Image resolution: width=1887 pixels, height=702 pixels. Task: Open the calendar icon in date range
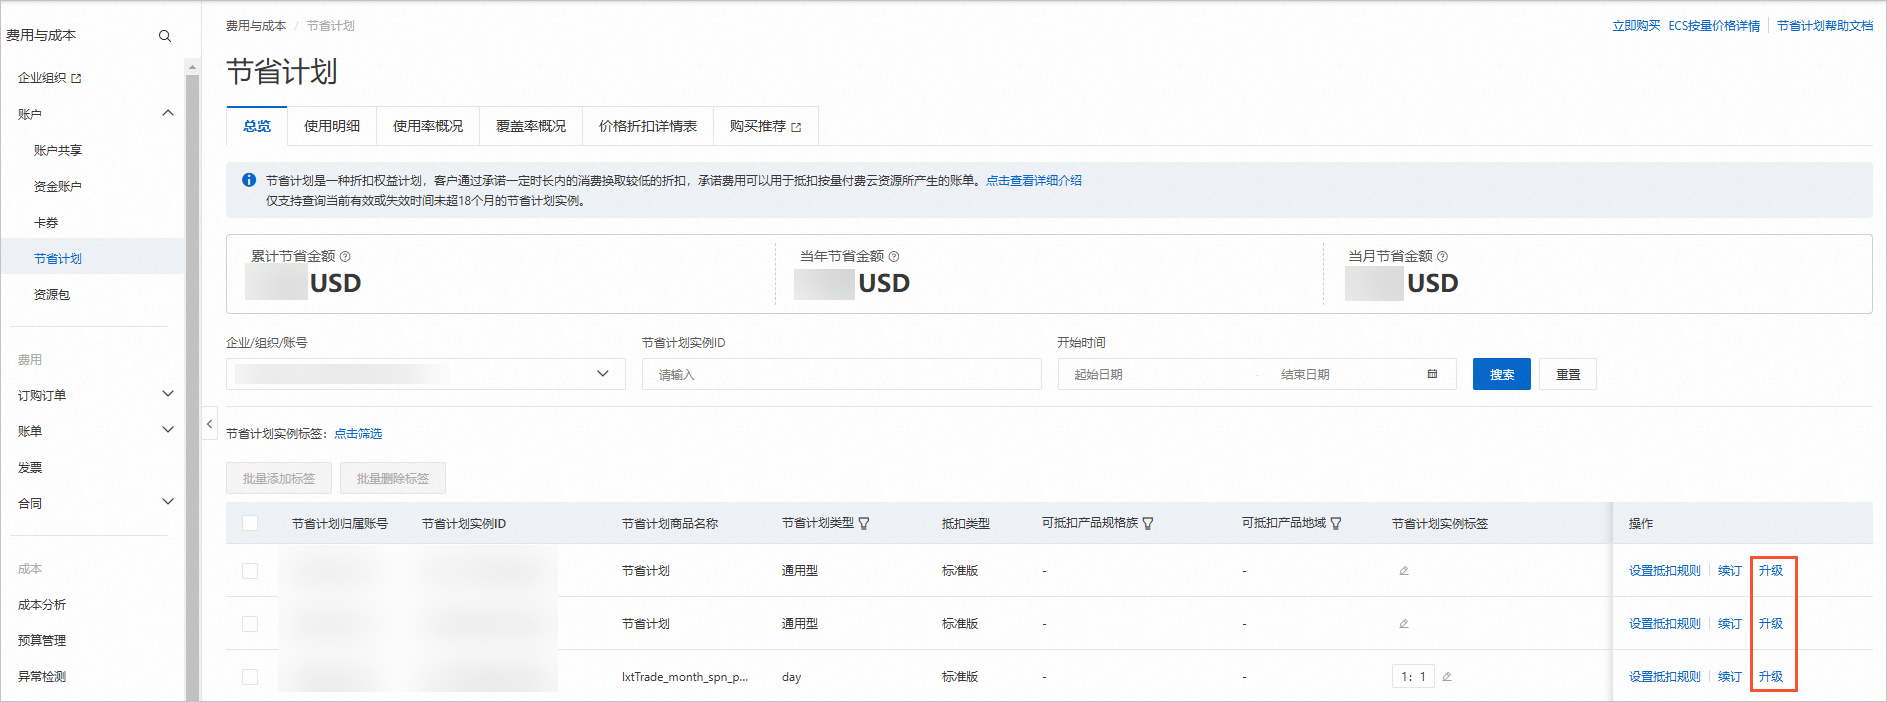pyautogui.click(x=1432, y=374)
